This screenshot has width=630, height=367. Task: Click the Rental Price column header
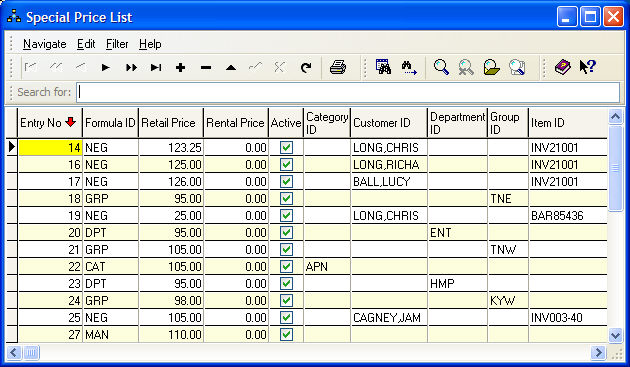click(236, 123)
